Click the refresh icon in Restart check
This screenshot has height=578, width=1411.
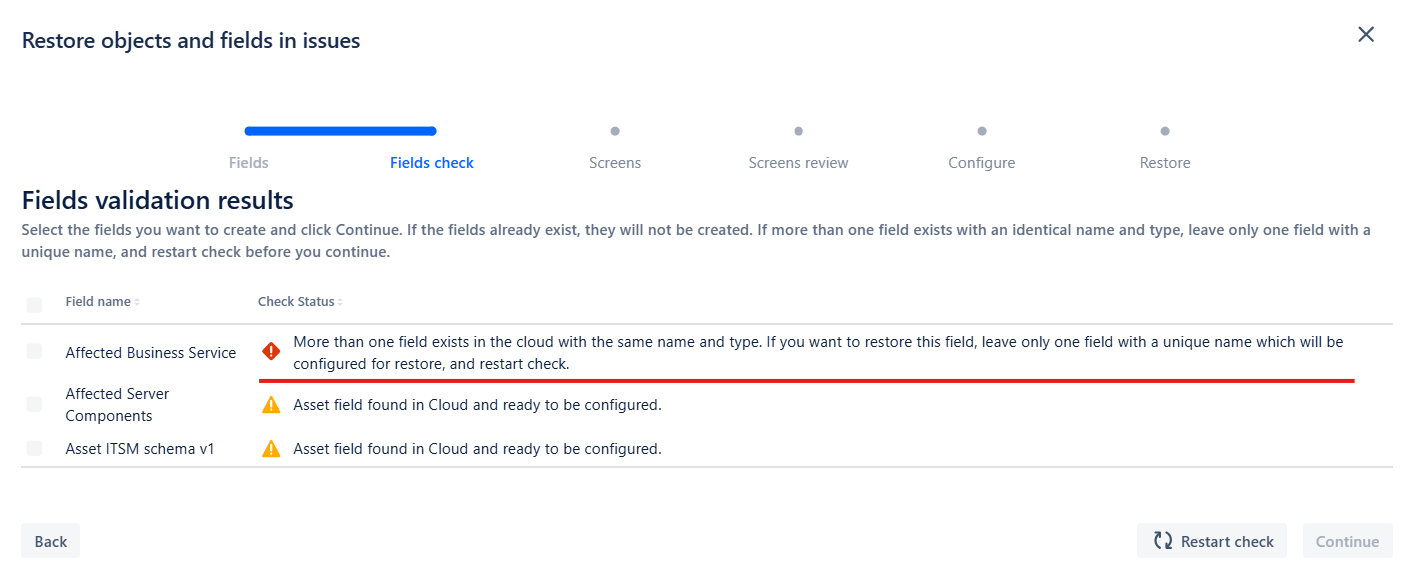(1163, 541)
